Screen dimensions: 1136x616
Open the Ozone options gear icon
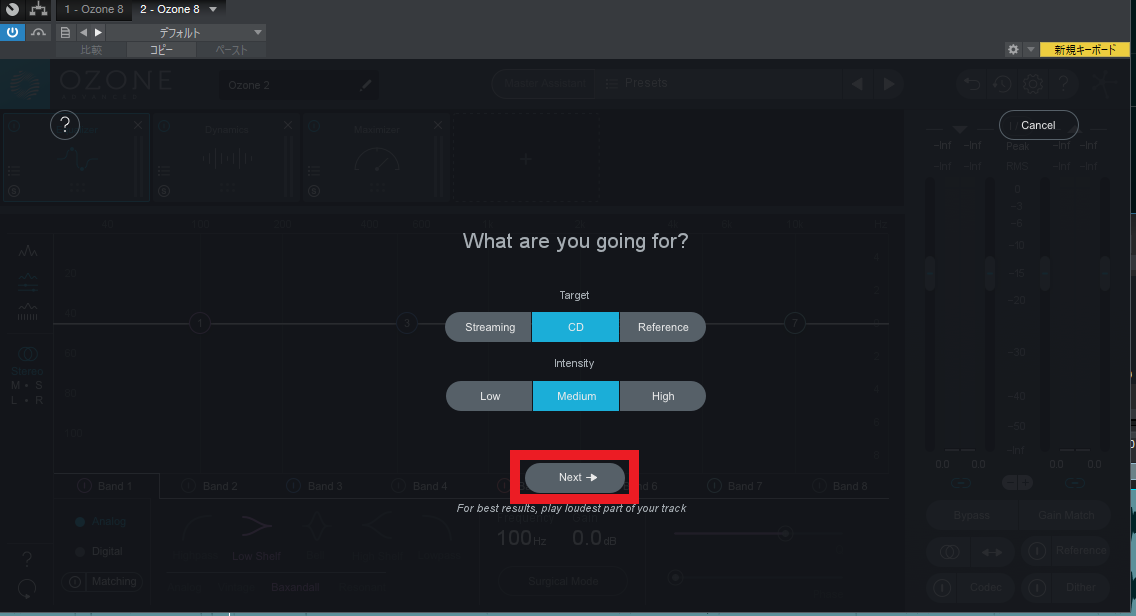[1033, 84]
